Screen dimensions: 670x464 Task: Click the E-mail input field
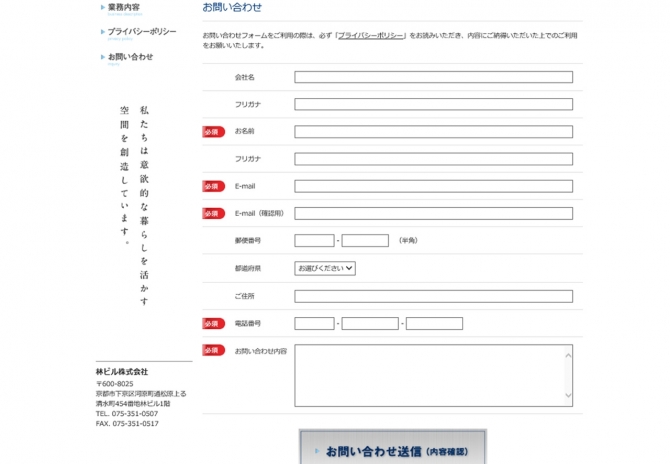[433, 186]
